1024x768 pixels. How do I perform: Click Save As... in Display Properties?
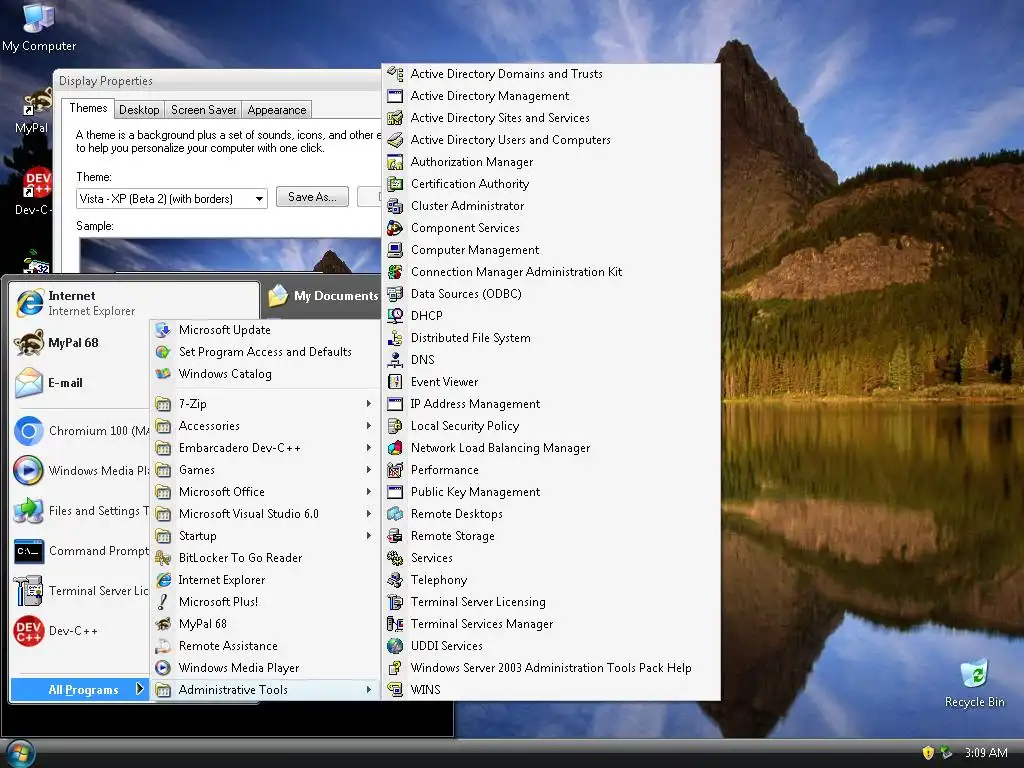[x=312, y=197]
